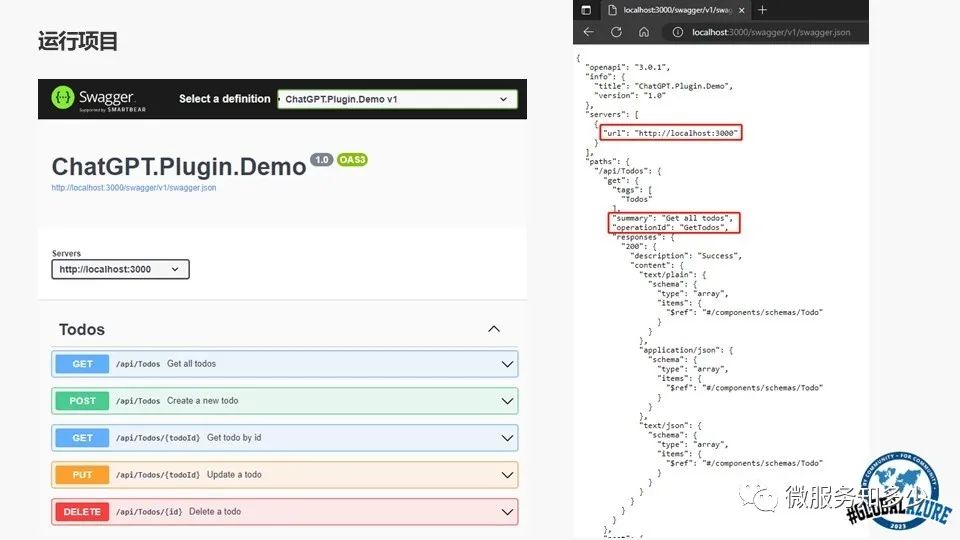Click the site information icon in address bar

678,32
